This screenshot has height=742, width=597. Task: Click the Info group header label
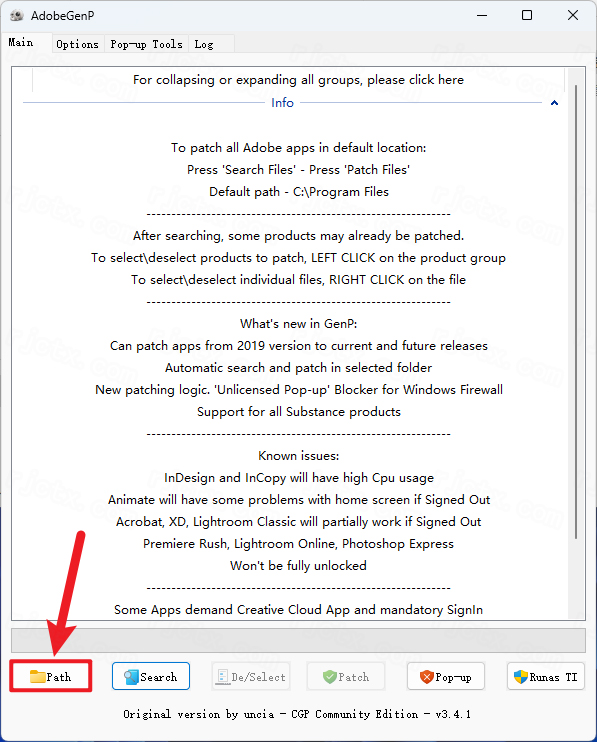pyautogui.click(x=282, y=103)
